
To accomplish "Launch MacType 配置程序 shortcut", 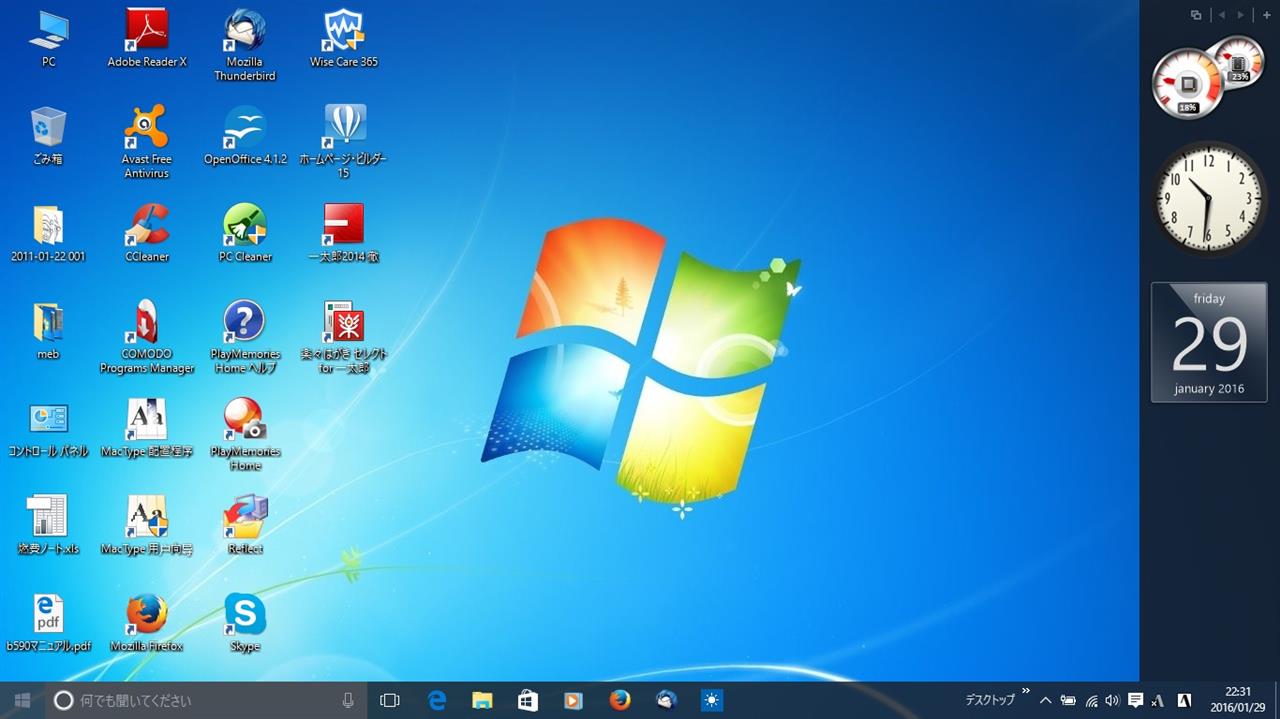I will [147, 428].
